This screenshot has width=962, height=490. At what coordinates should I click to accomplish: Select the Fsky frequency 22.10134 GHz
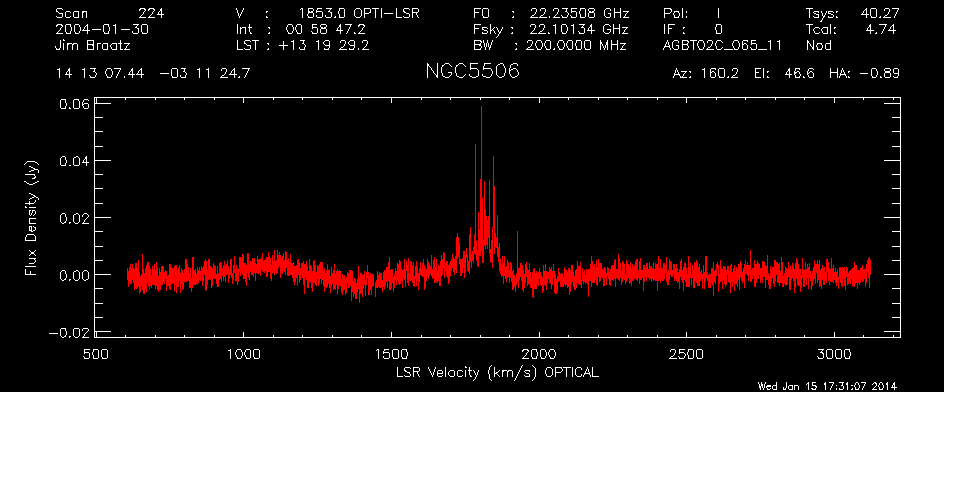tap(579, 29)
